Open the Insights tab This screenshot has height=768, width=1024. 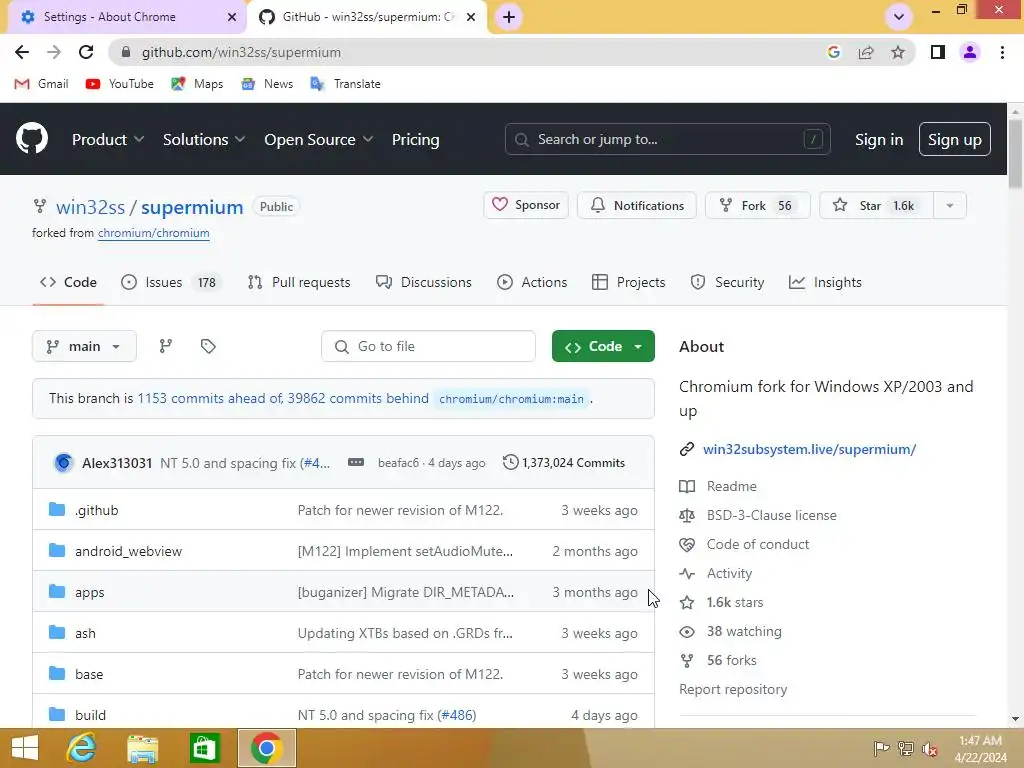coord(825,282)
